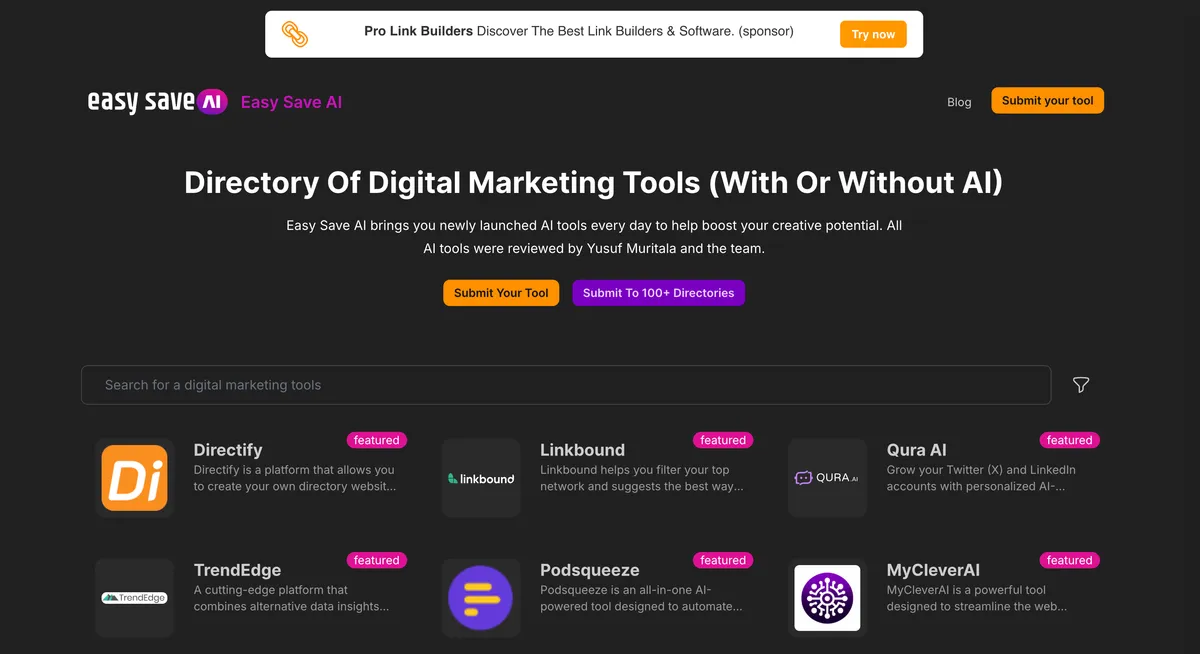Open the Linkbound logo thumbnail
Screen dimensions: 1200x654
pos(481,478)
